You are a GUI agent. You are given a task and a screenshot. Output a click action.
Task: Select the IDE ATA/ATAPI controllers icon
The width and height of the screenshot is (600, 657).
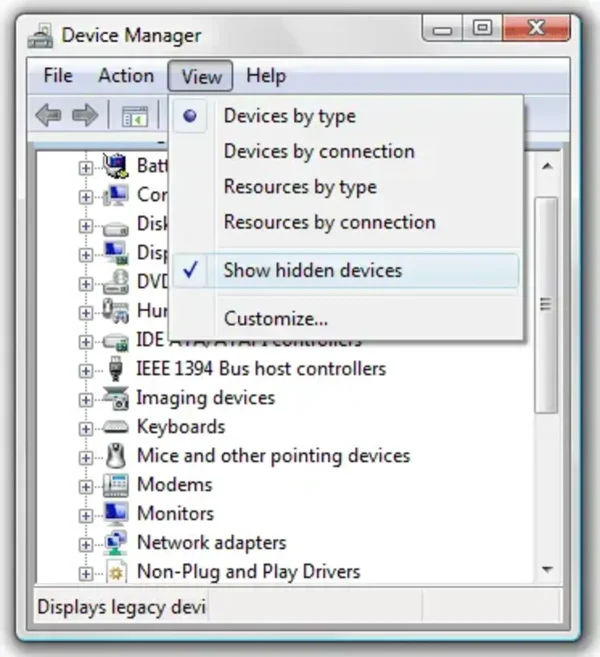(x=116, y=342)
